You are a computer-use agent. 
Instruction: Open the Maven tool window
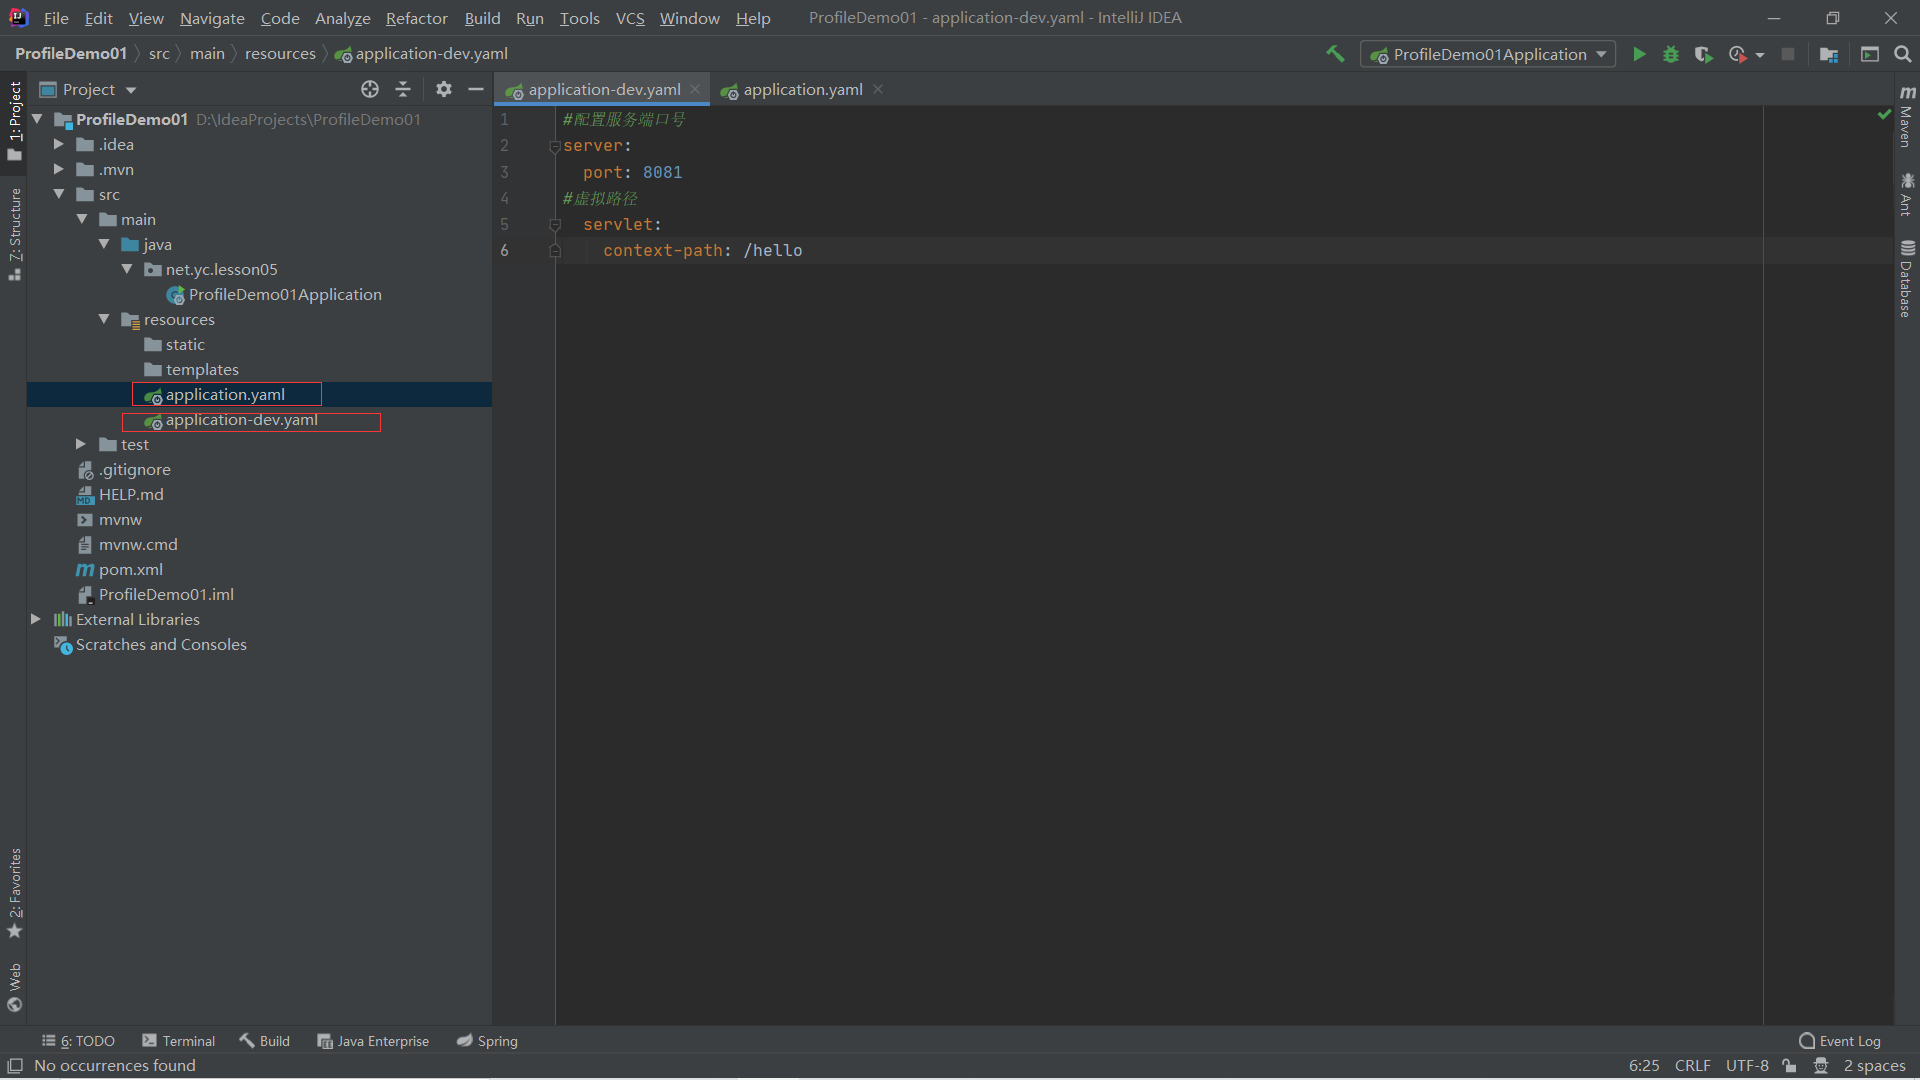1907,118
